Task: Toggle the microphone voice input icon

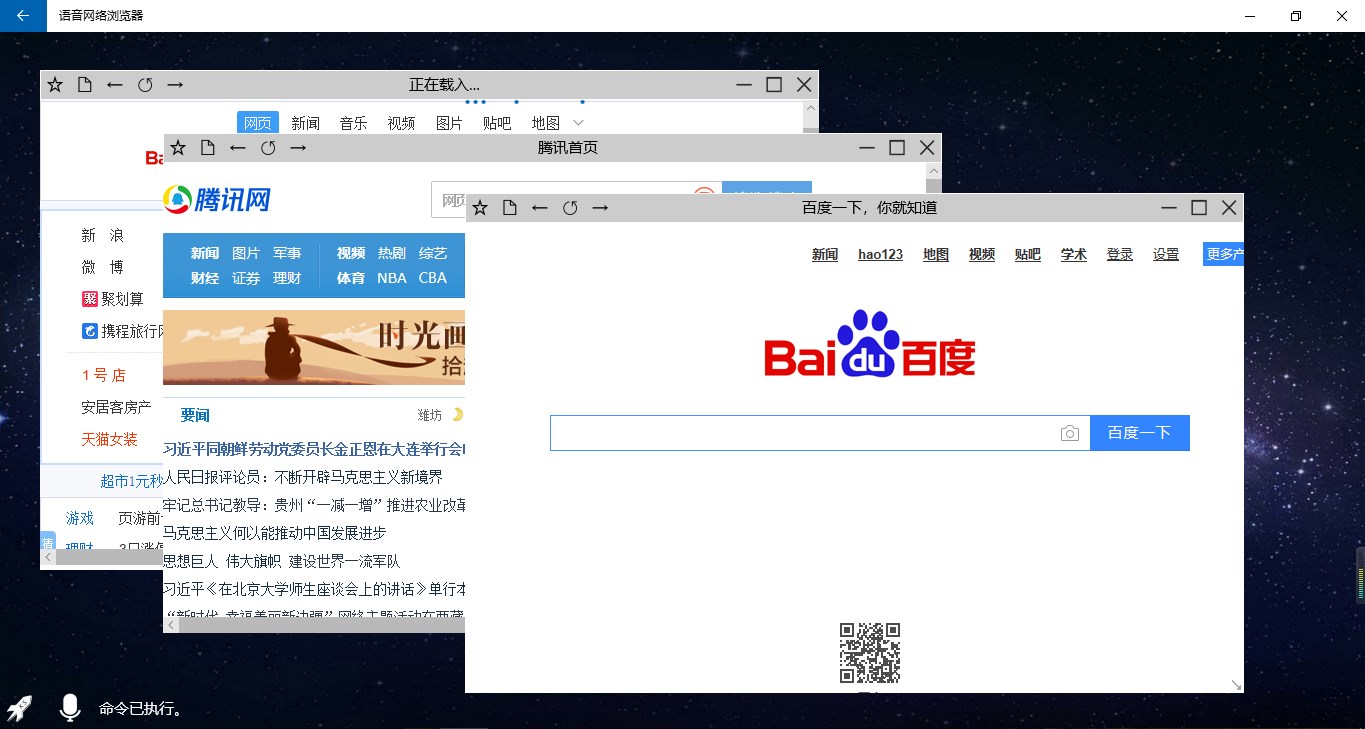Action: pyautogui.click(x=69, y=708)
